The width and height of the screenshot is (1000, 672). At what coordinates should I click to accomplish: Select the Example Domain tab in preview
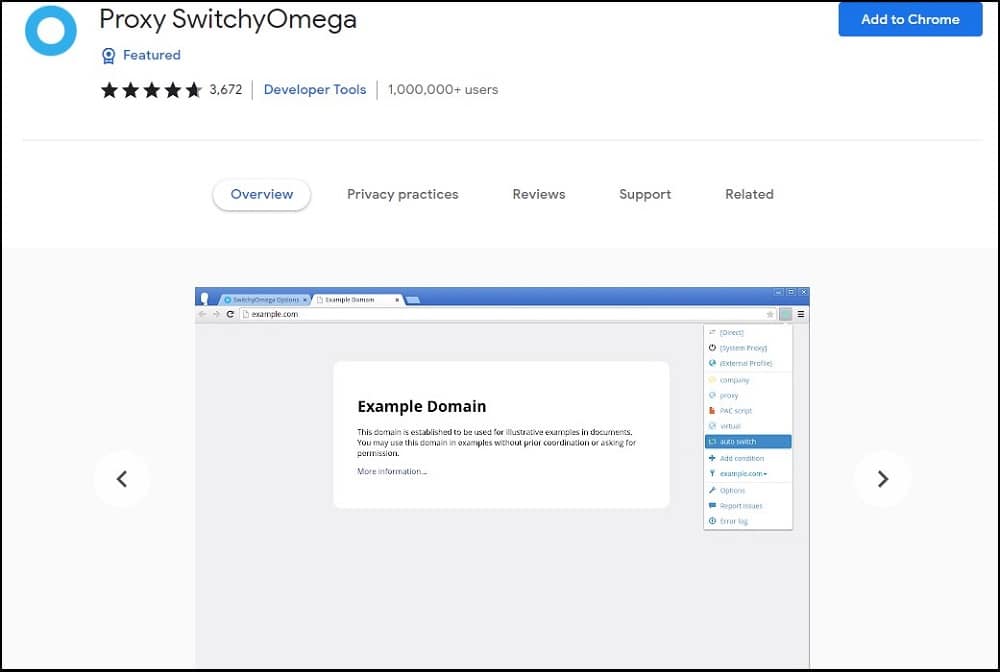(357, 300)
